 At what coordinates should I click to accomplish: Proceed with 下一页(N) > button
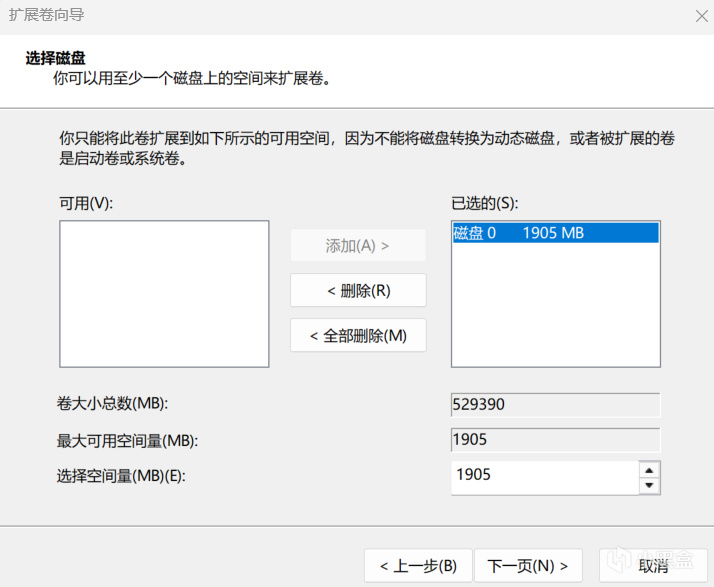click(x=527, y=566)
